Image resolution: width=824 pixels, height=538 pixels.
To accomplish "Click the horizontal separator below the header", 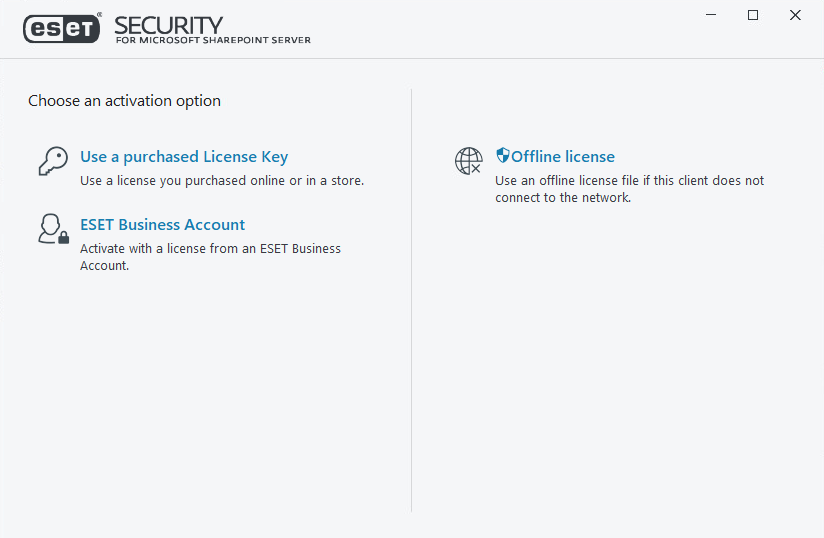I will point(412,58).
